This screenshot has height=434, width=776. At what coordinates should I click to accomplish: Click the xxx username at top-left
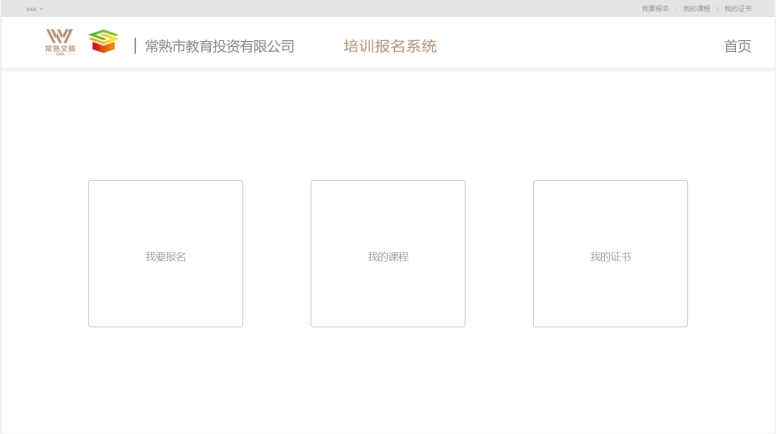pos(31,9)
